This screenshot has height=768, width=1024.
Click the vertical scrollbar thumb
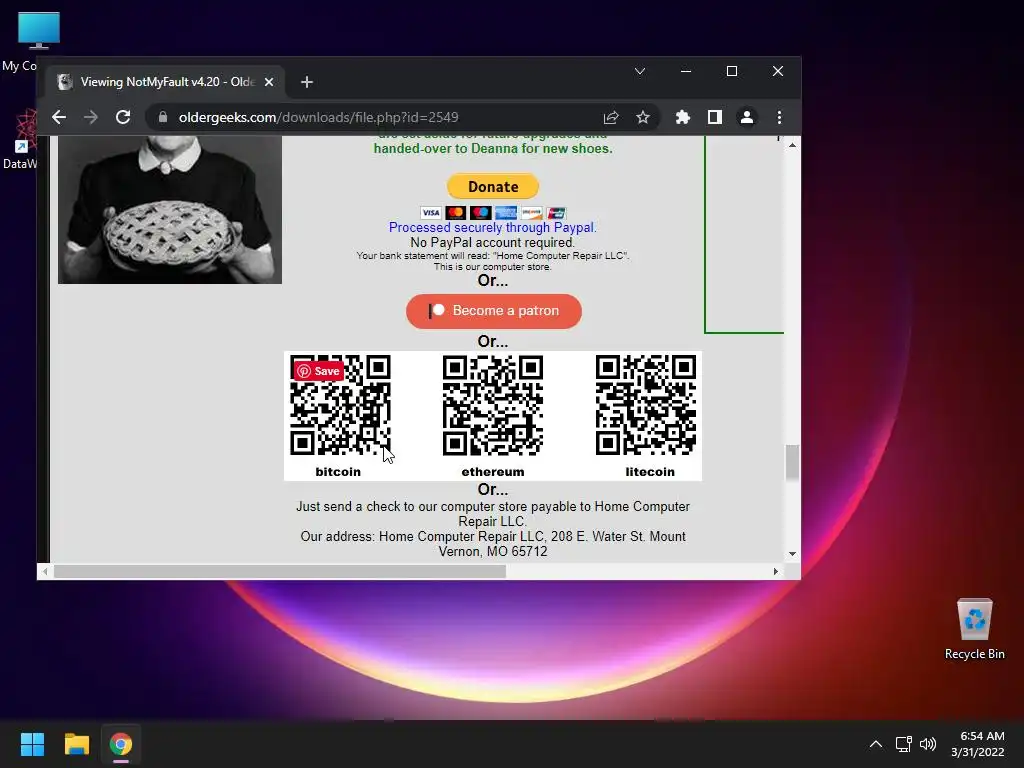point(792,462)
